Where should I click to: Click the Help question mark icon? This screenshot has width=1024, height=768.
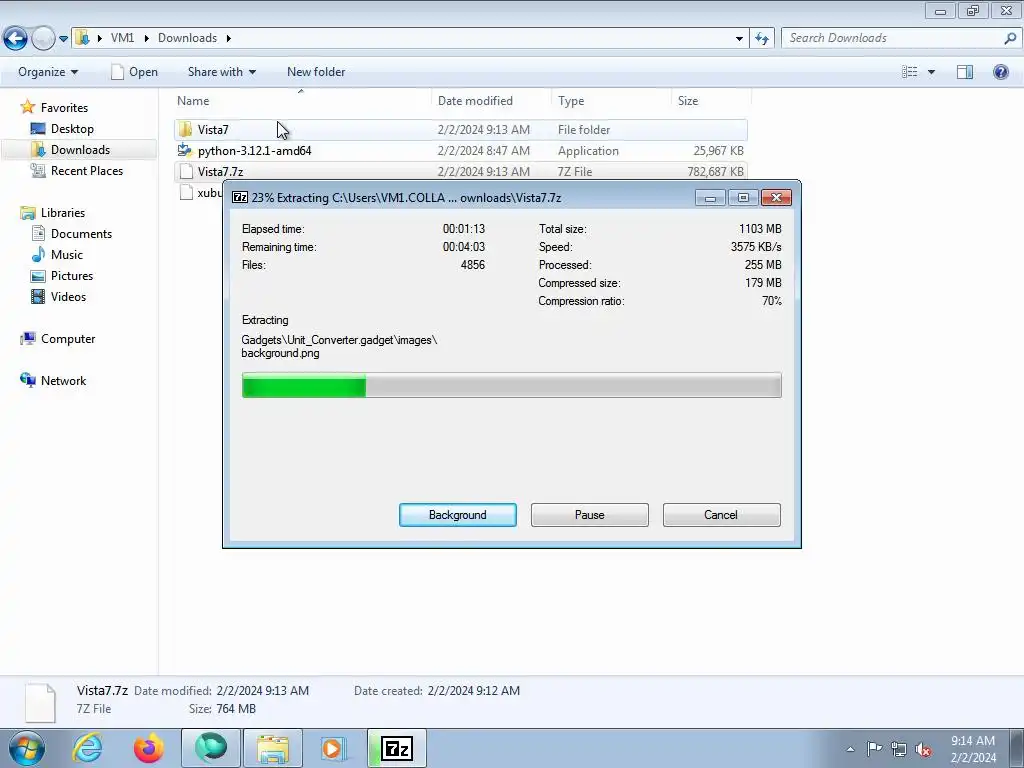tap(1000, 72)
